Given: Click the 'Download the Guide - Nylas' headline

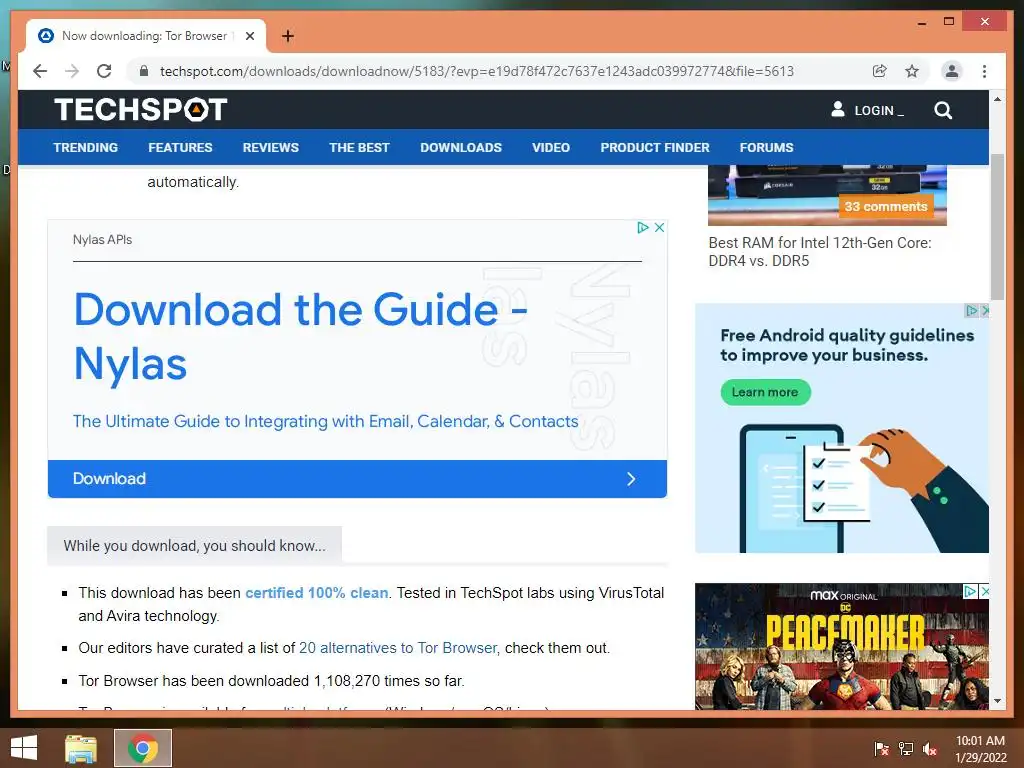Looking at the screenshot, I should click(300, 336).
